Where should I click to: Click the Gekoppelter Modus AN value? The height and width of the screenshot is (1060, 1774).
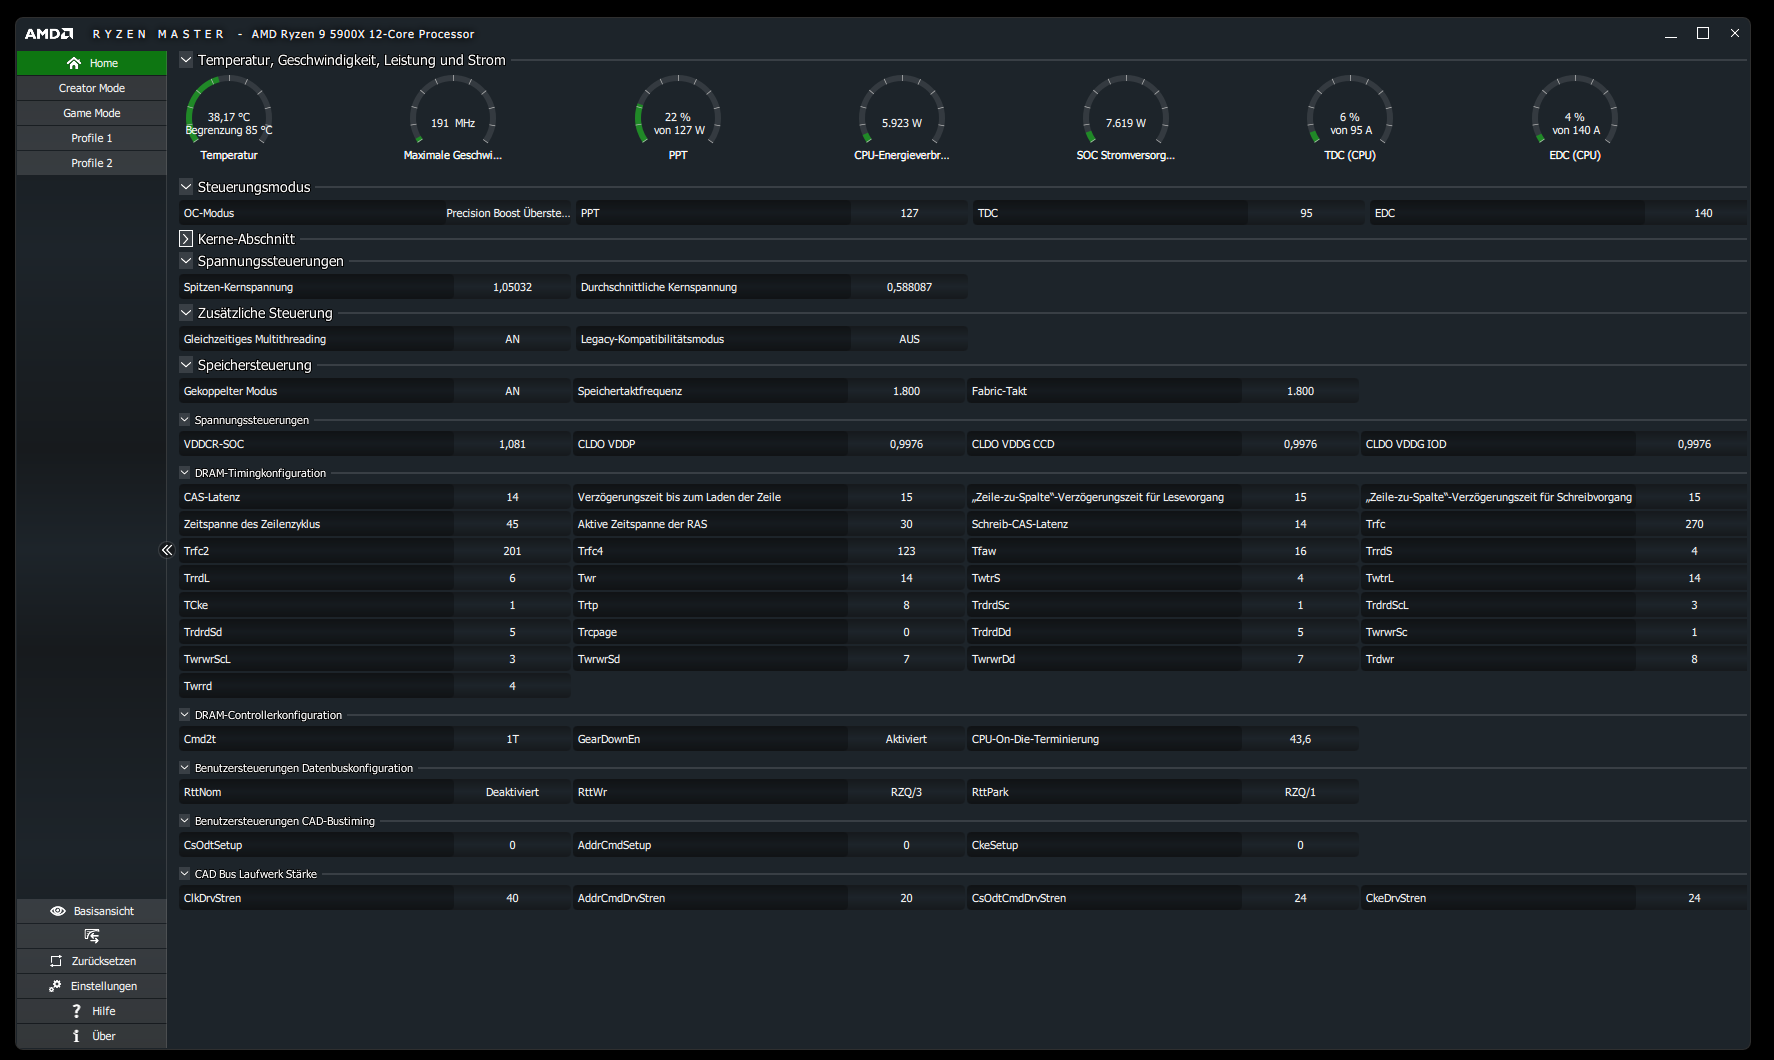click(x=512, y=391)
